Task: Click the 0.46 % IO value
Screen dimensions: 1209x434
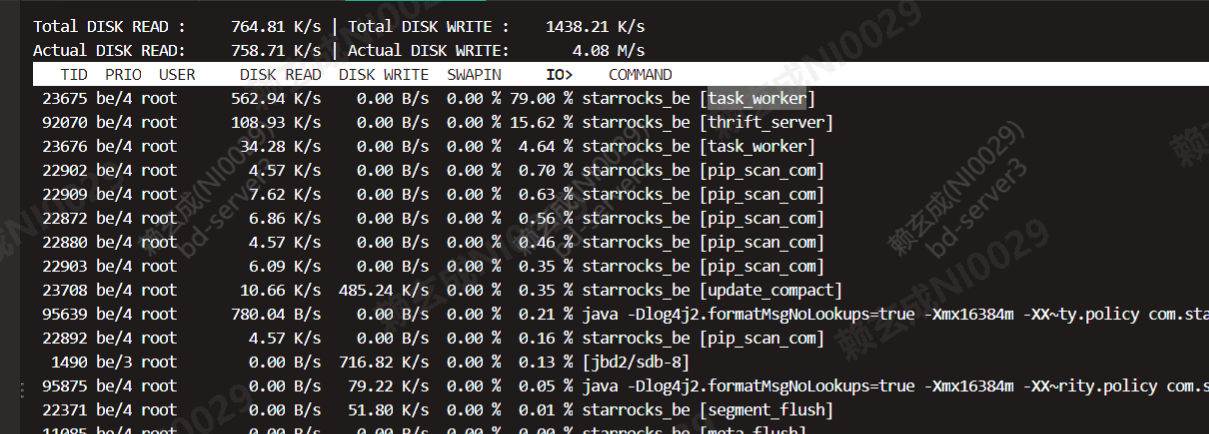Action: pos(546,242)
